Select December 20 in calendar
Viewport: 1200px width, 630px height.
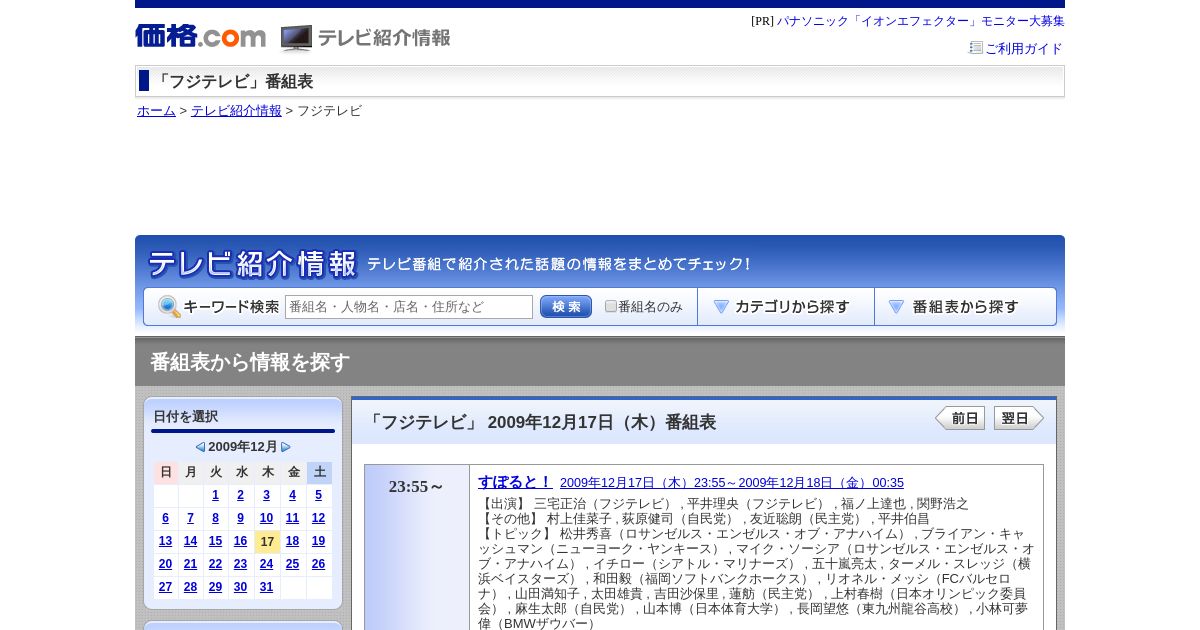pos(165,564)
